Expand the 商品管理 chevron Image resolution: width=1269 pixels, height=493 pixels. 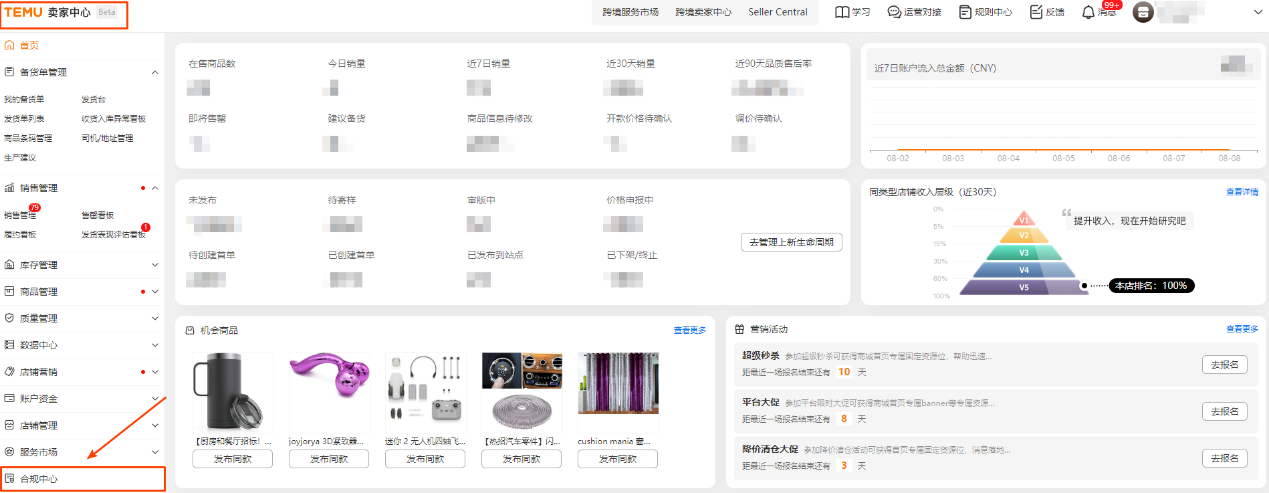click(x=155, y=292)
